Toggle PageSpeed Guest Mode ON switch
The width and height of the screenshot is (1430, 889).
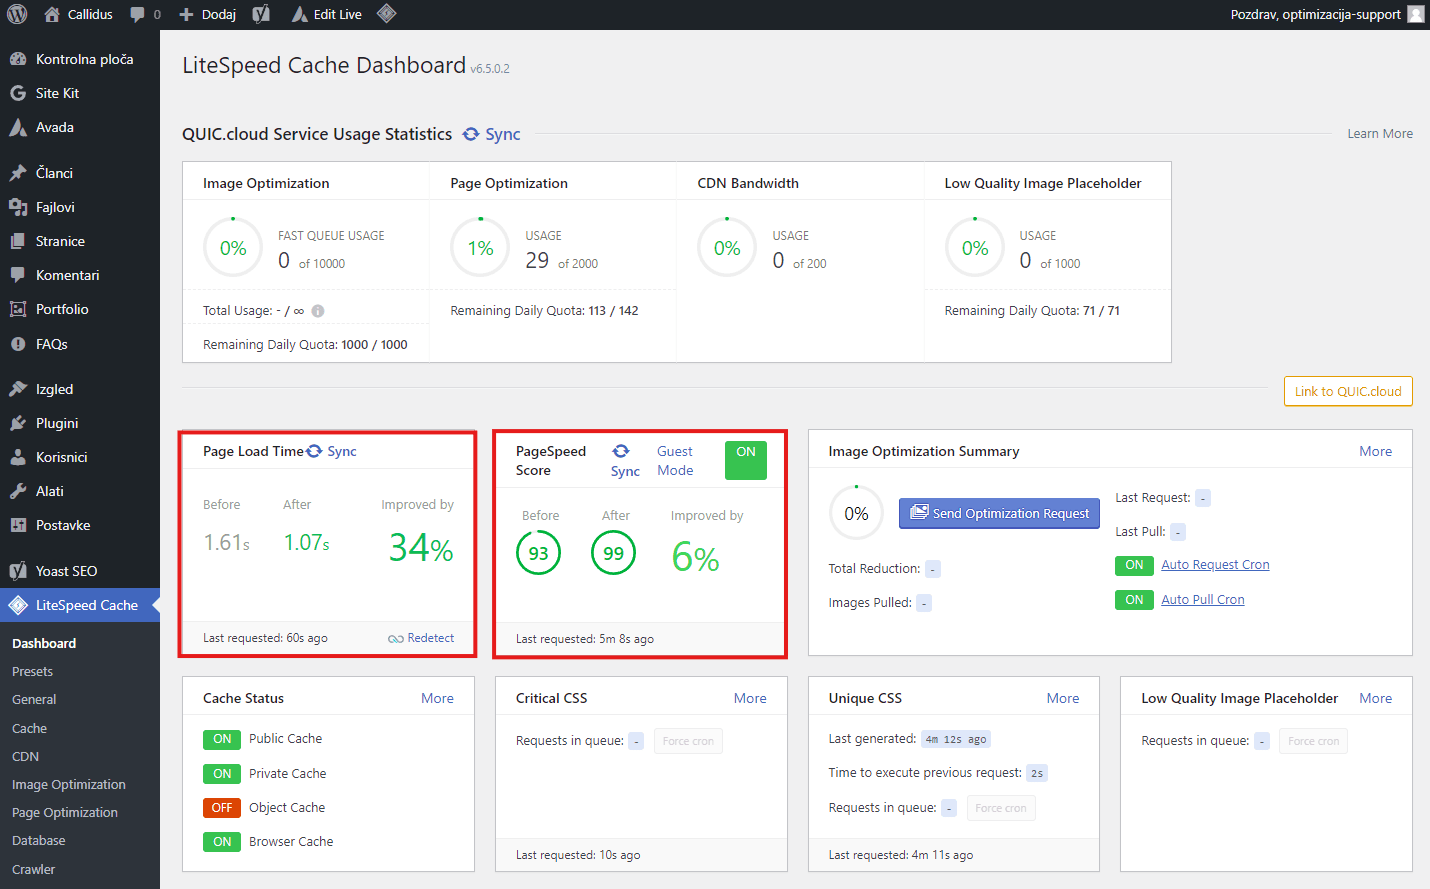tap(745, 460)
